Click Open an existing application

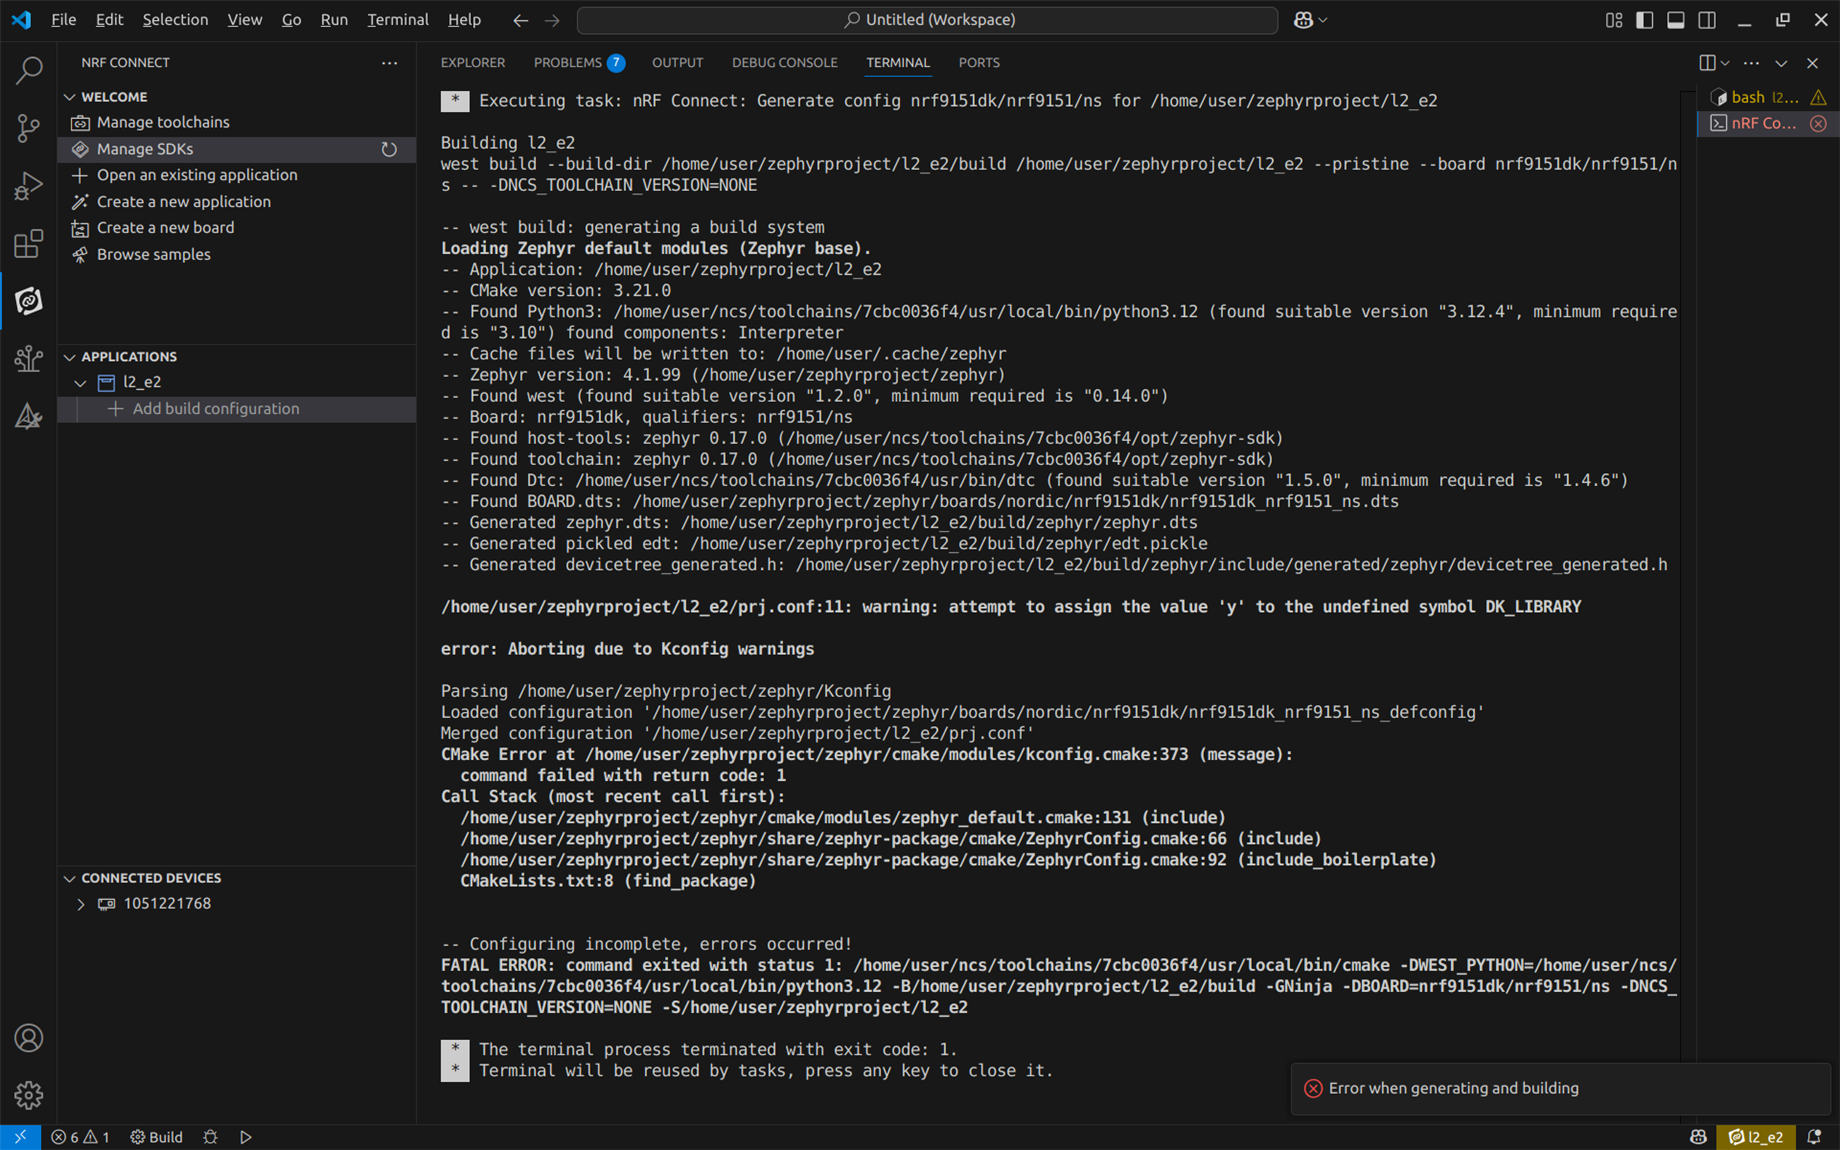point(197,175)
